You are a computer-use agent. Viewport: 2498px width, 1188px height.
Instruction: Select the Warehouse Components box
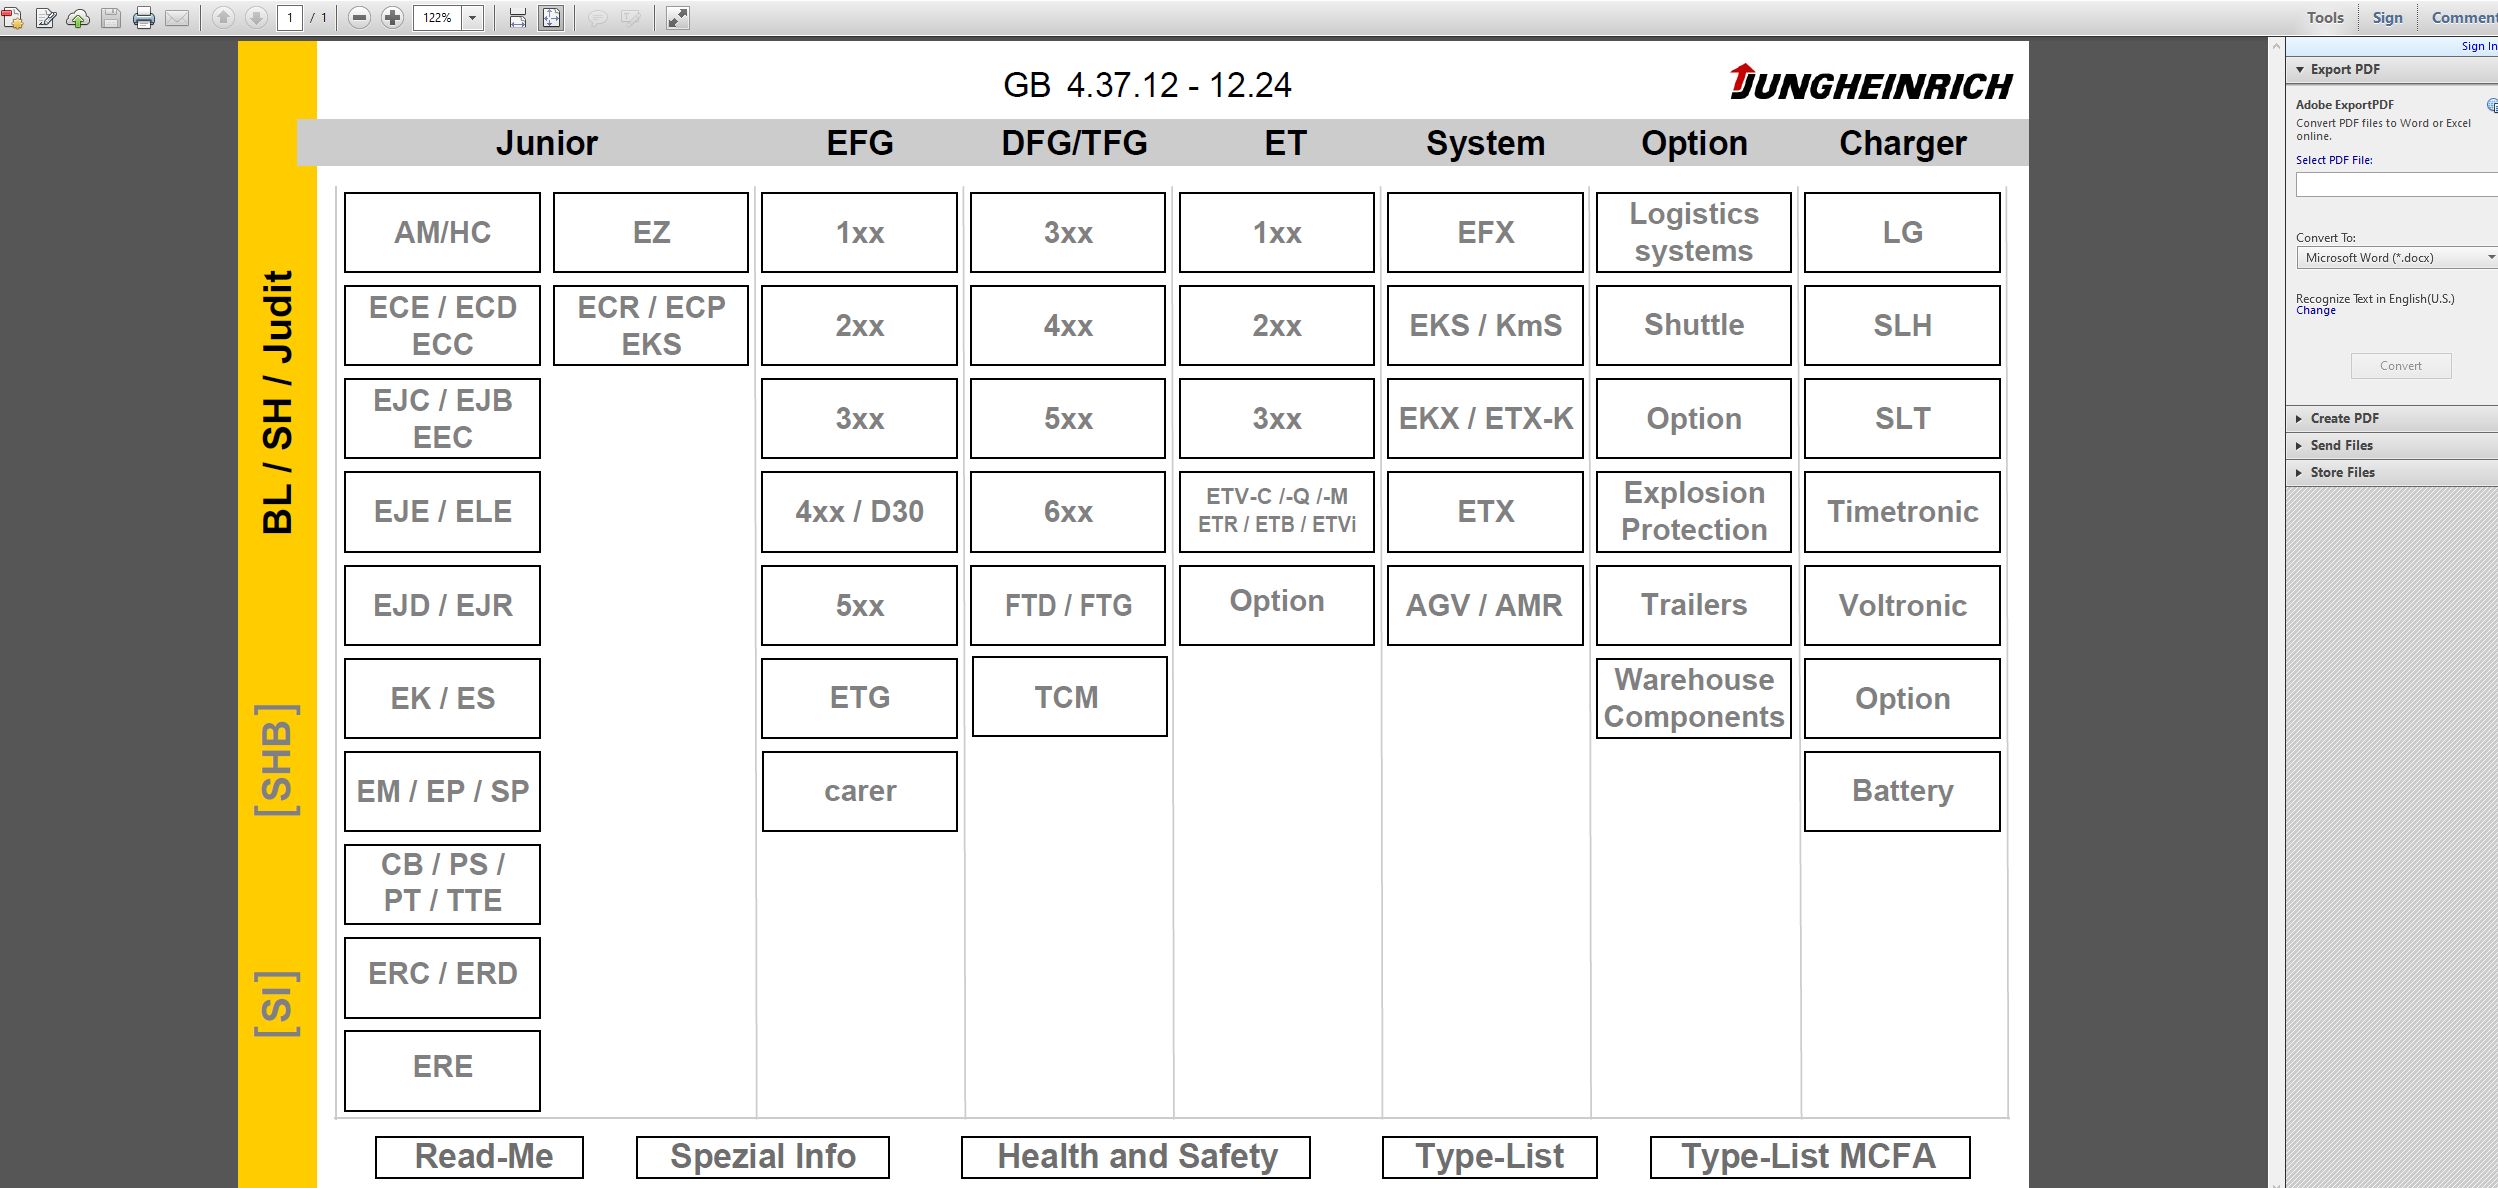coord(1694,698)
